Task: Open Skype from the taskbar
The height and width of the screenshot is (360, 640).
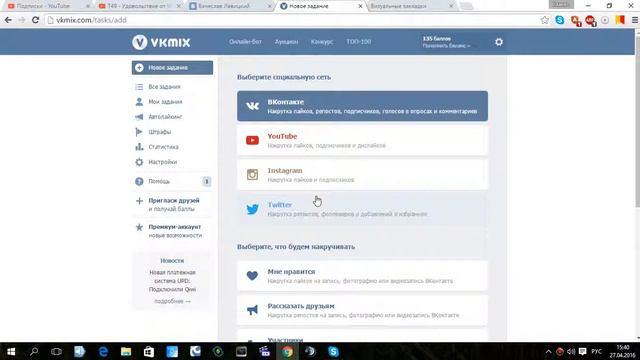Action: [333, 351]
